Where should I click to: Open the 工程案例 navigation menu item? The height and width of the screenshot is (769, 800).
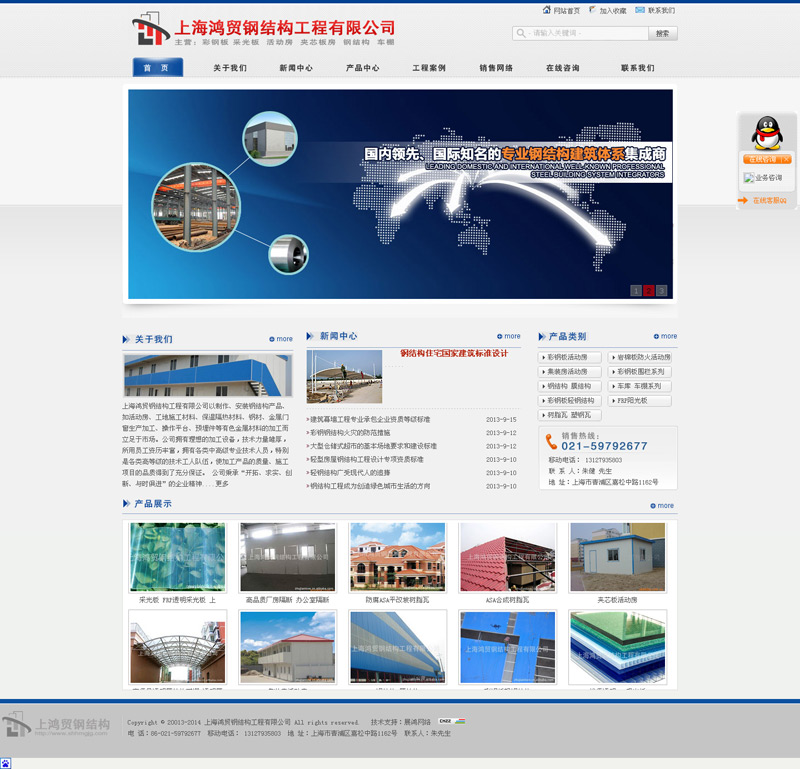(x=429, y=68)
